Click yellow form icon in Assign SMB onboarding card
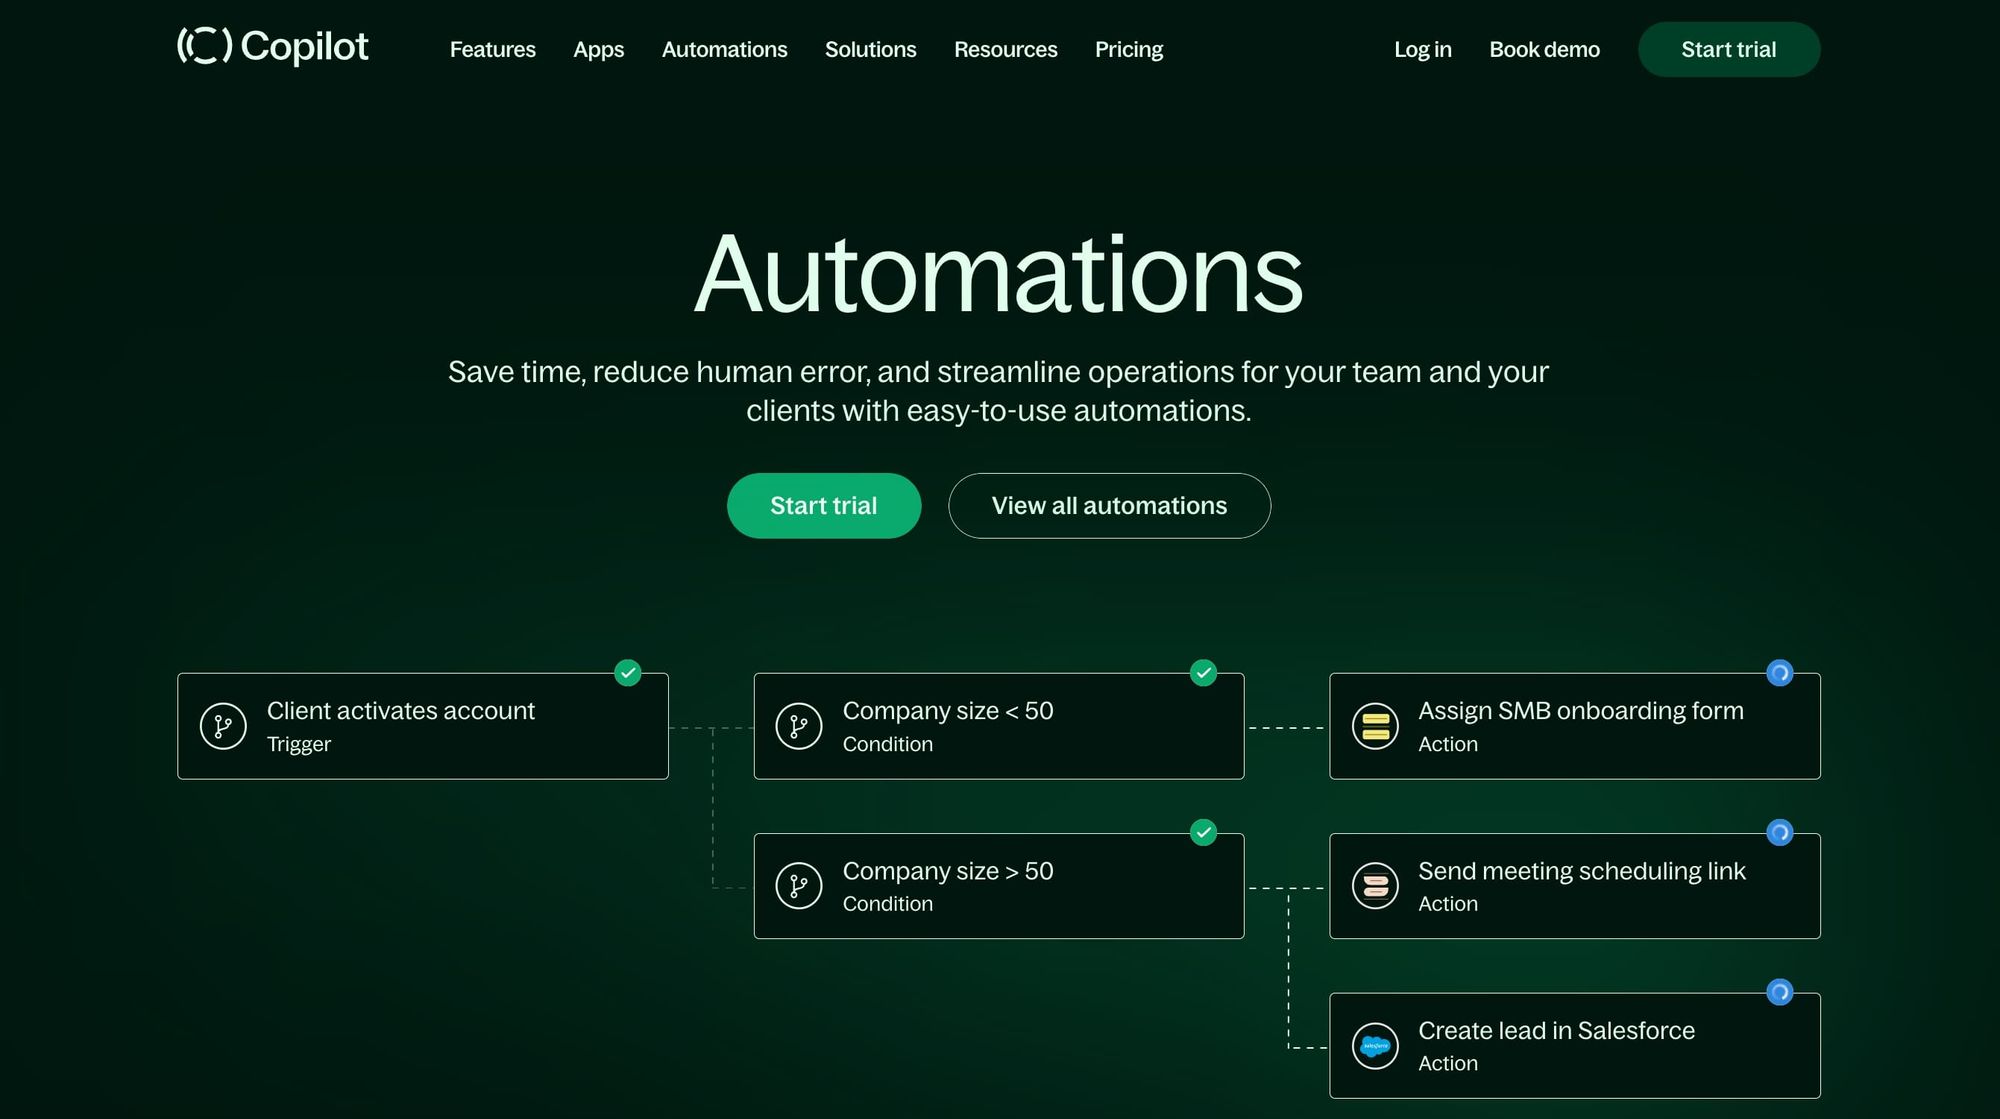This screenshot has width=2000, height=1119. [x=1375, y=726]
